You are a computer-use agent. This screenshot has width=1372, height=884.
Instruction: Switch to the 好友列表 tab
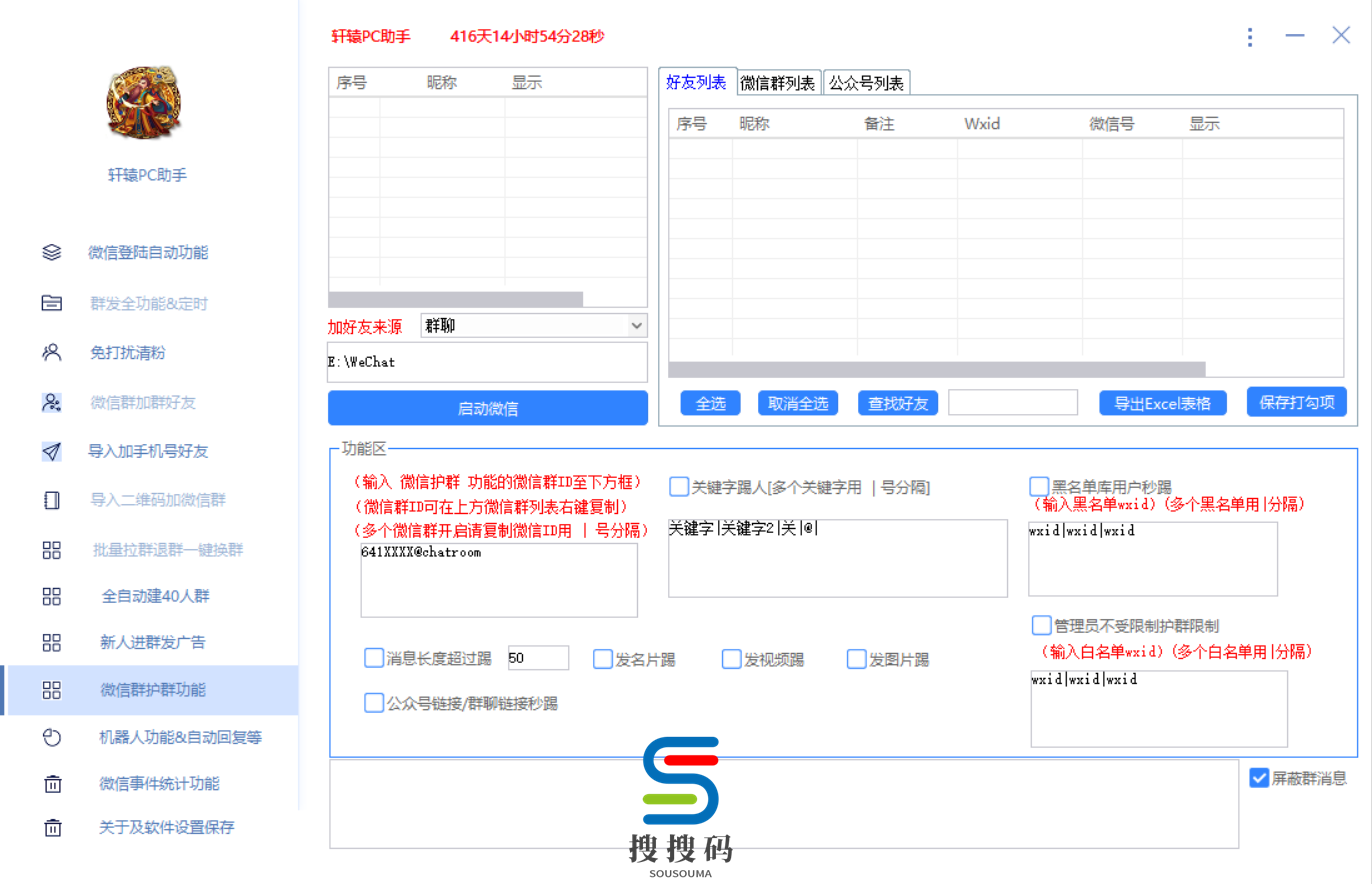coord(697,82)
